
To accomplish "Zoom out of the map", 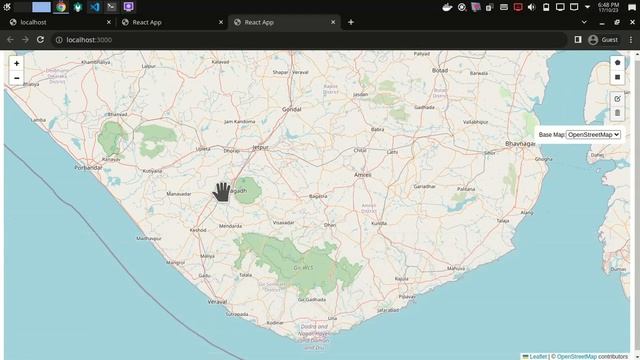I will coord(16,78).
